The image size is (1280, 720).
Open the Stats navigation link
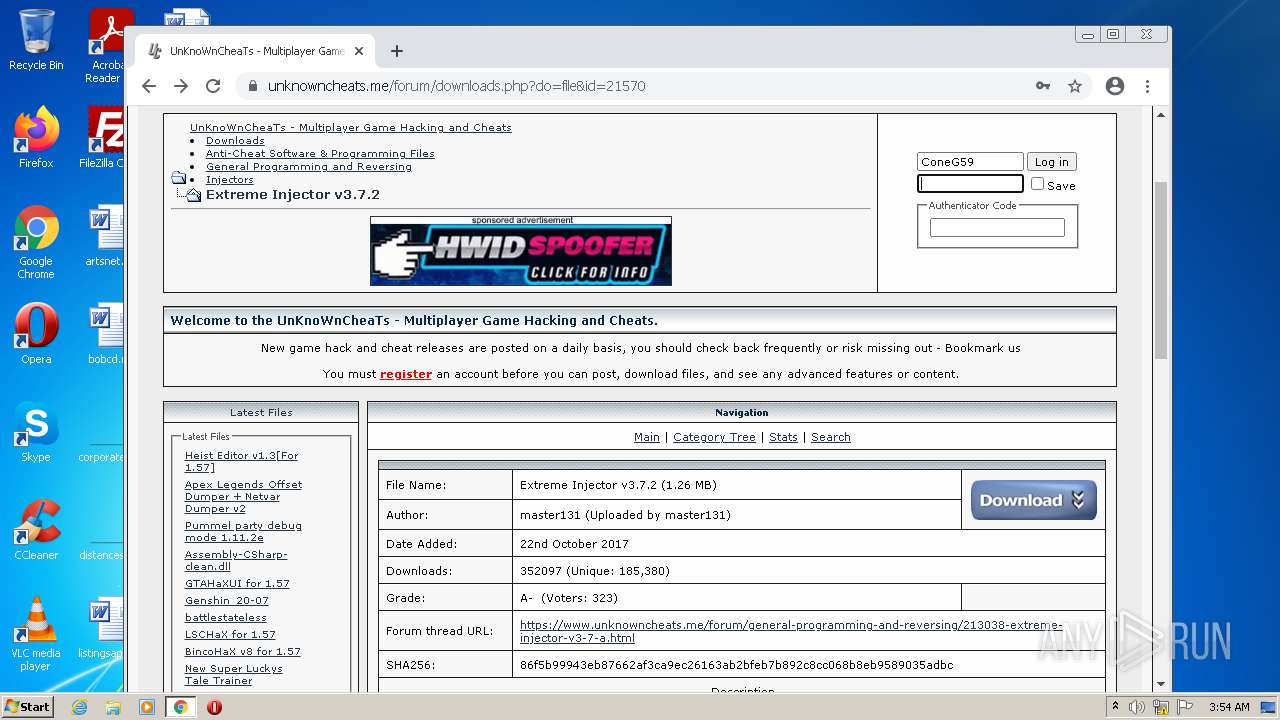[x=783, y=437]
